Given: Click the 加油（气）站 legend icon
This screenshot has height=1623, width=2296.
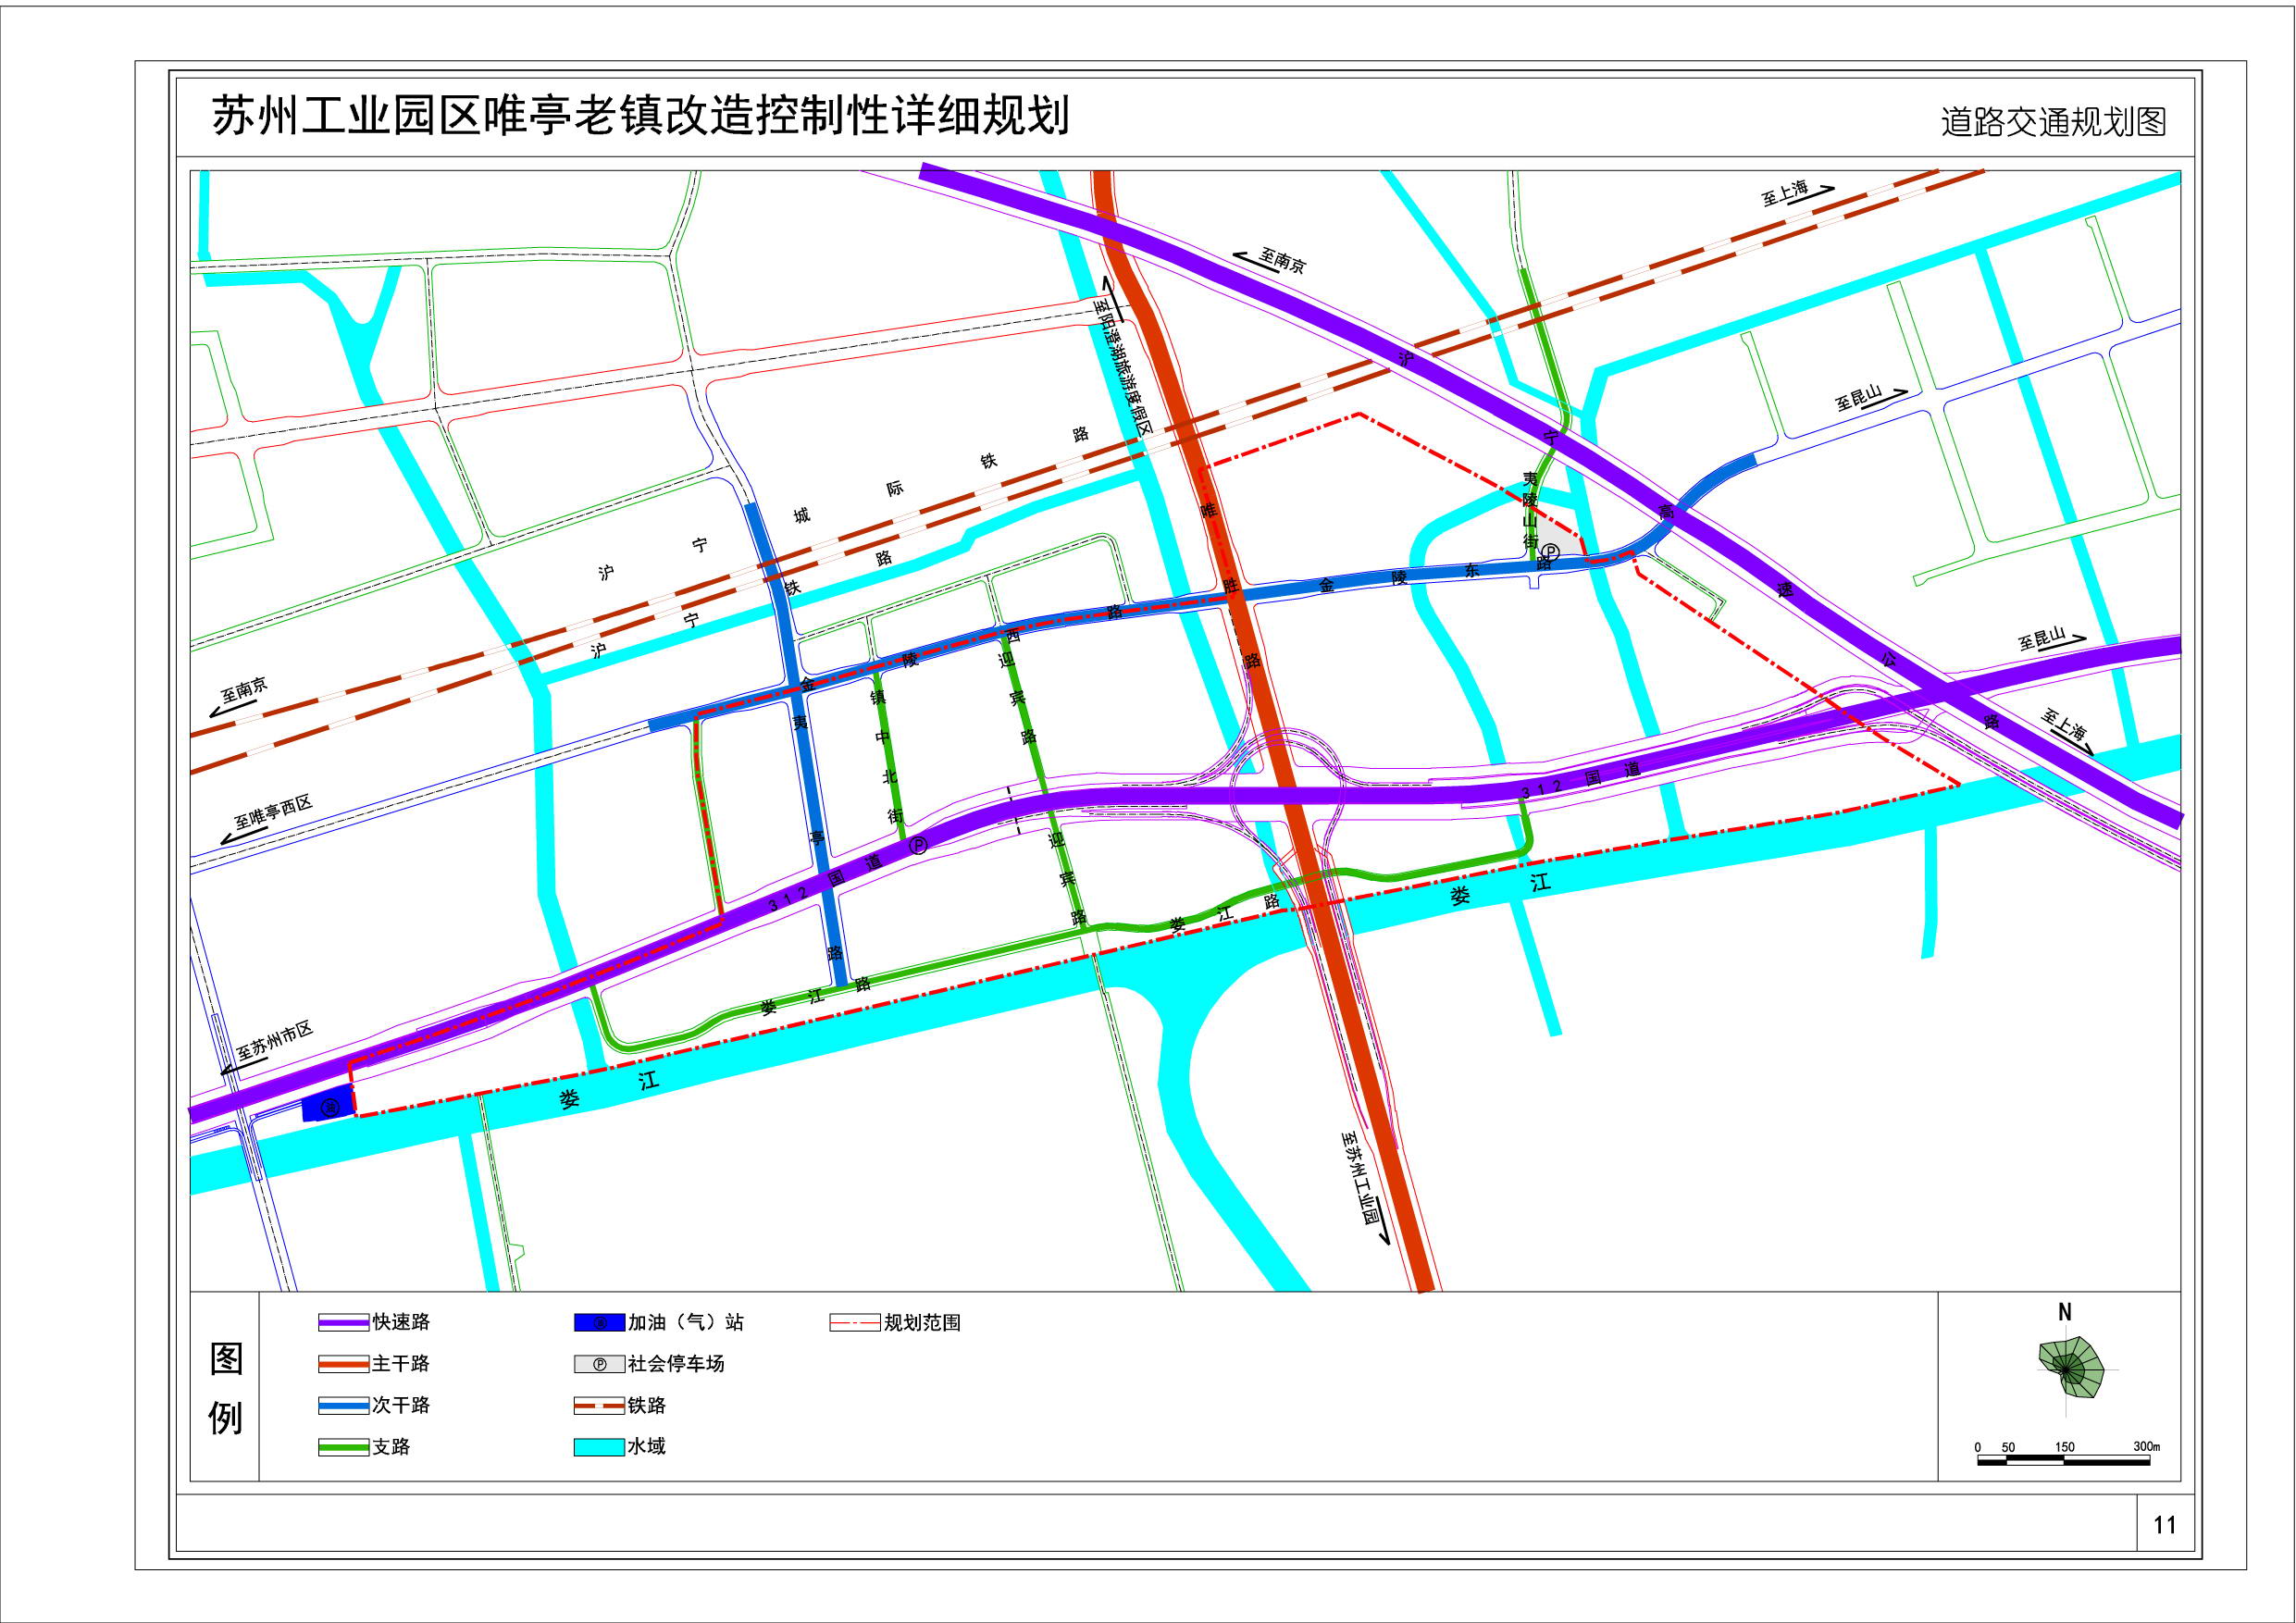Looking at the screenshot, I should (599, 1322).
